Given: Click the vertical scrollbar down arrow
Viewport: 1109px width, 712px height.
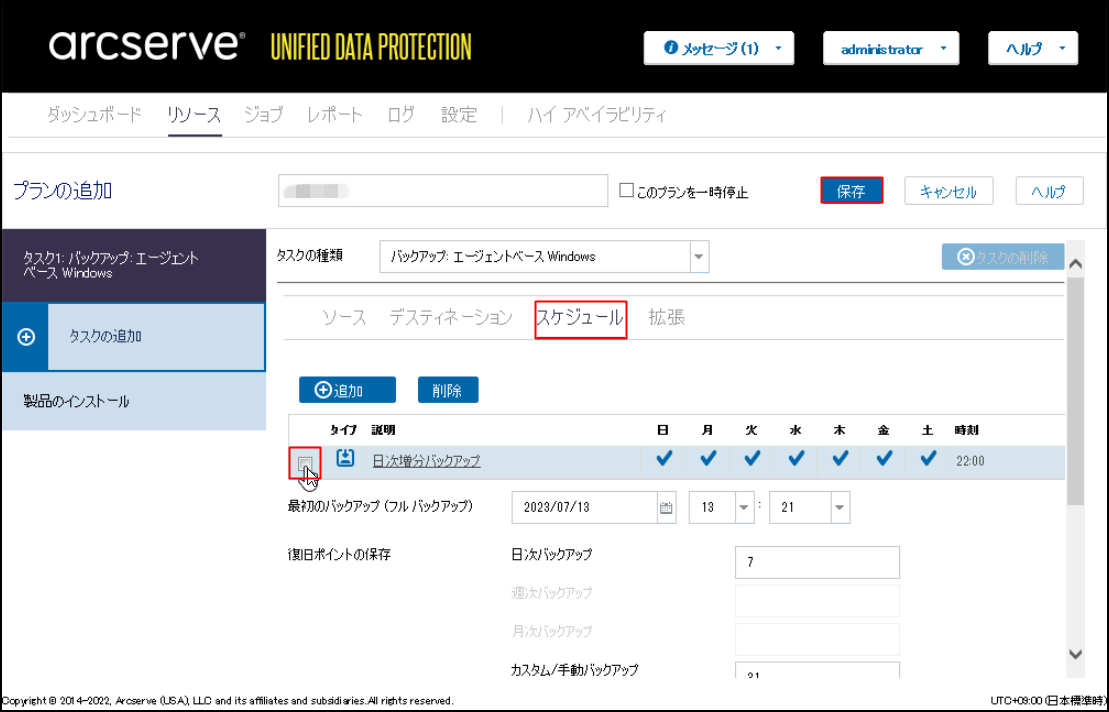Looking at the screenshot, I should [1076, 654].
